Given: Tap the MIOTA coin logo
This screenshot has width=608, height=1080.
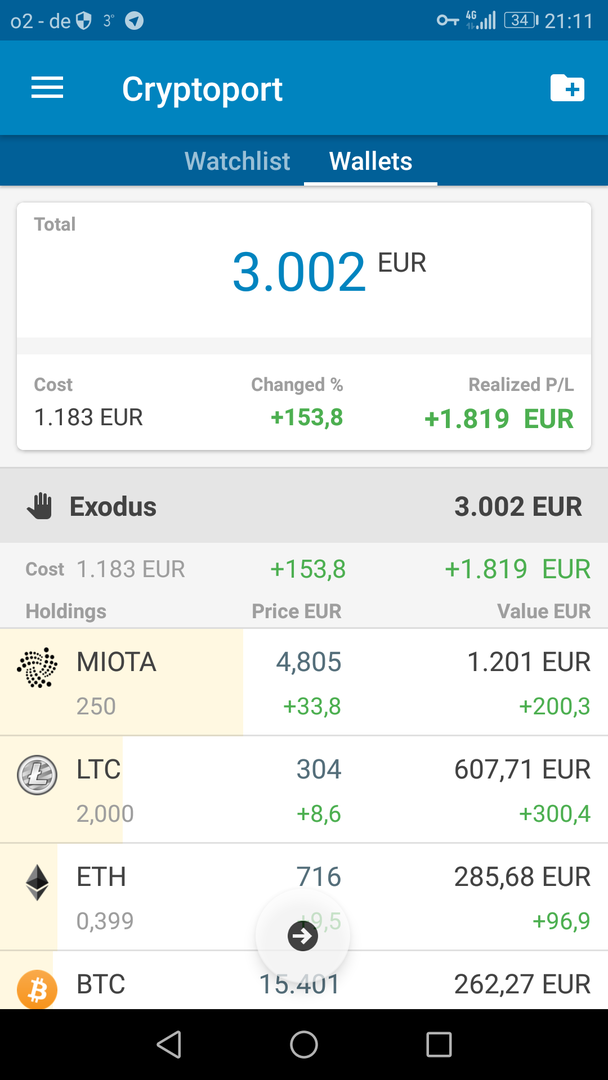Looking at the screenshot, I should tap(38, 668).
